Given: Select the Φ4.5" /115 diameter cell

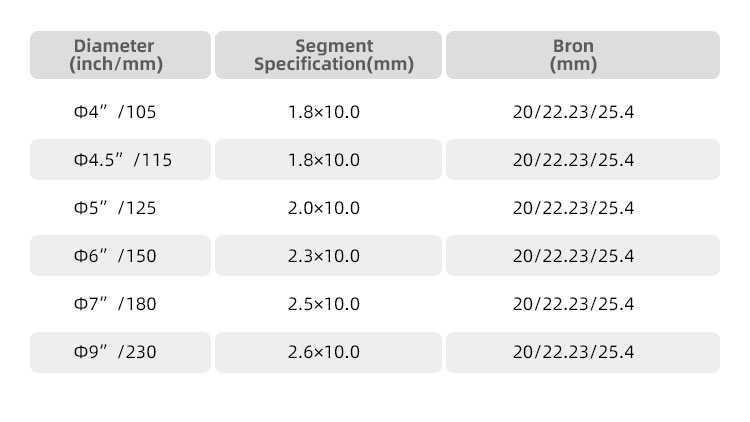Looking at the screenshot, I should click(x=120, y=160).
